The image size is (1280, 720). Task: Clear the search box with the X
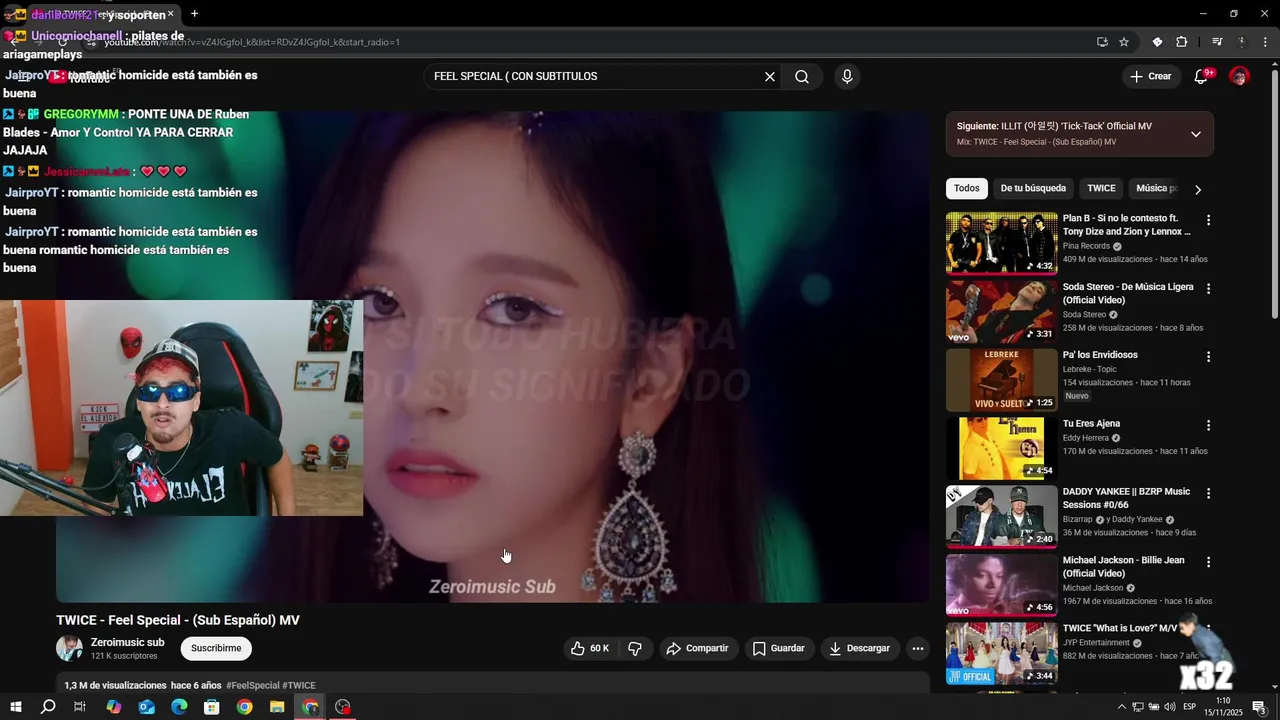[770, 77]
